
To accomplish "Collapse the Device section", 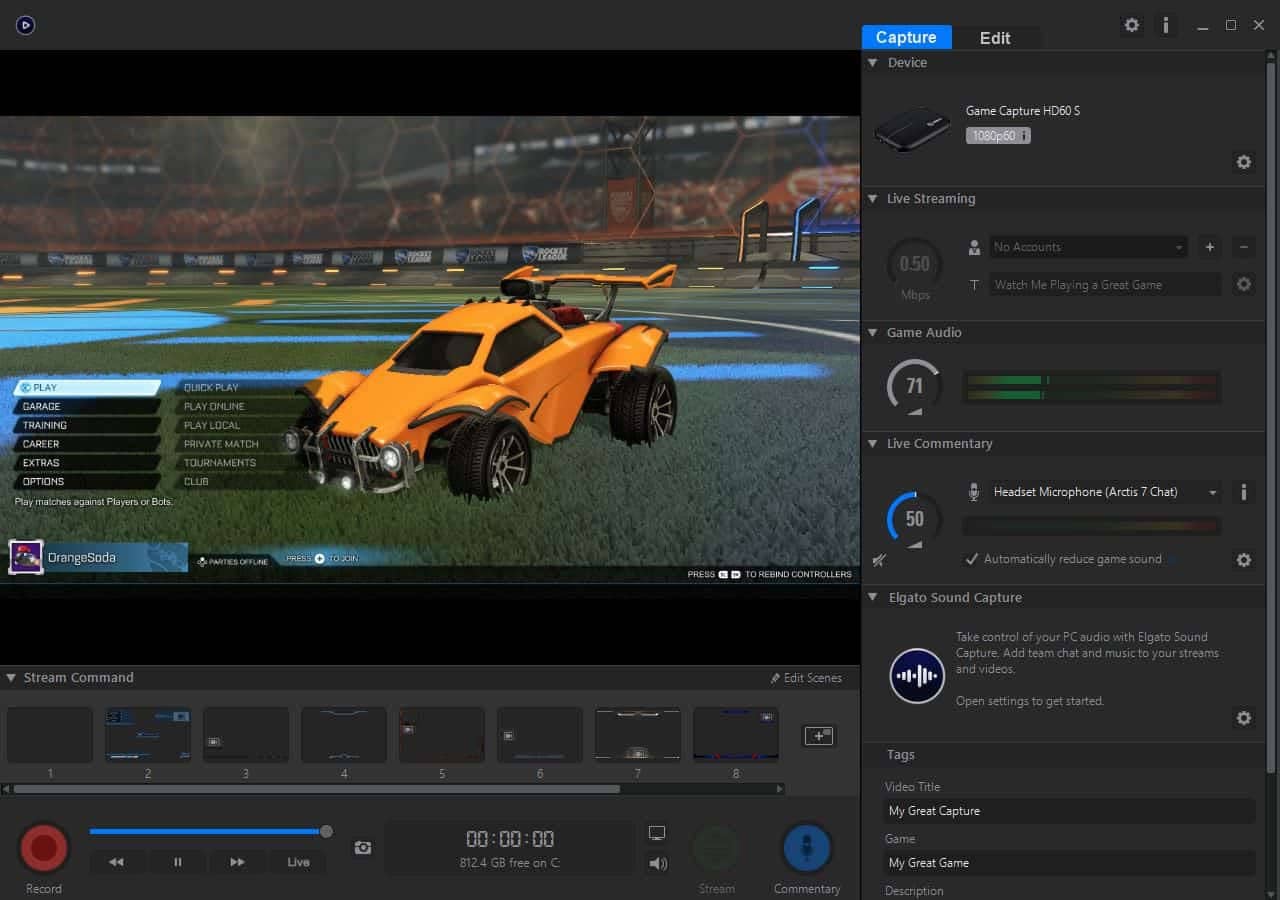I will pyautogui.click(x=873, y=62).
